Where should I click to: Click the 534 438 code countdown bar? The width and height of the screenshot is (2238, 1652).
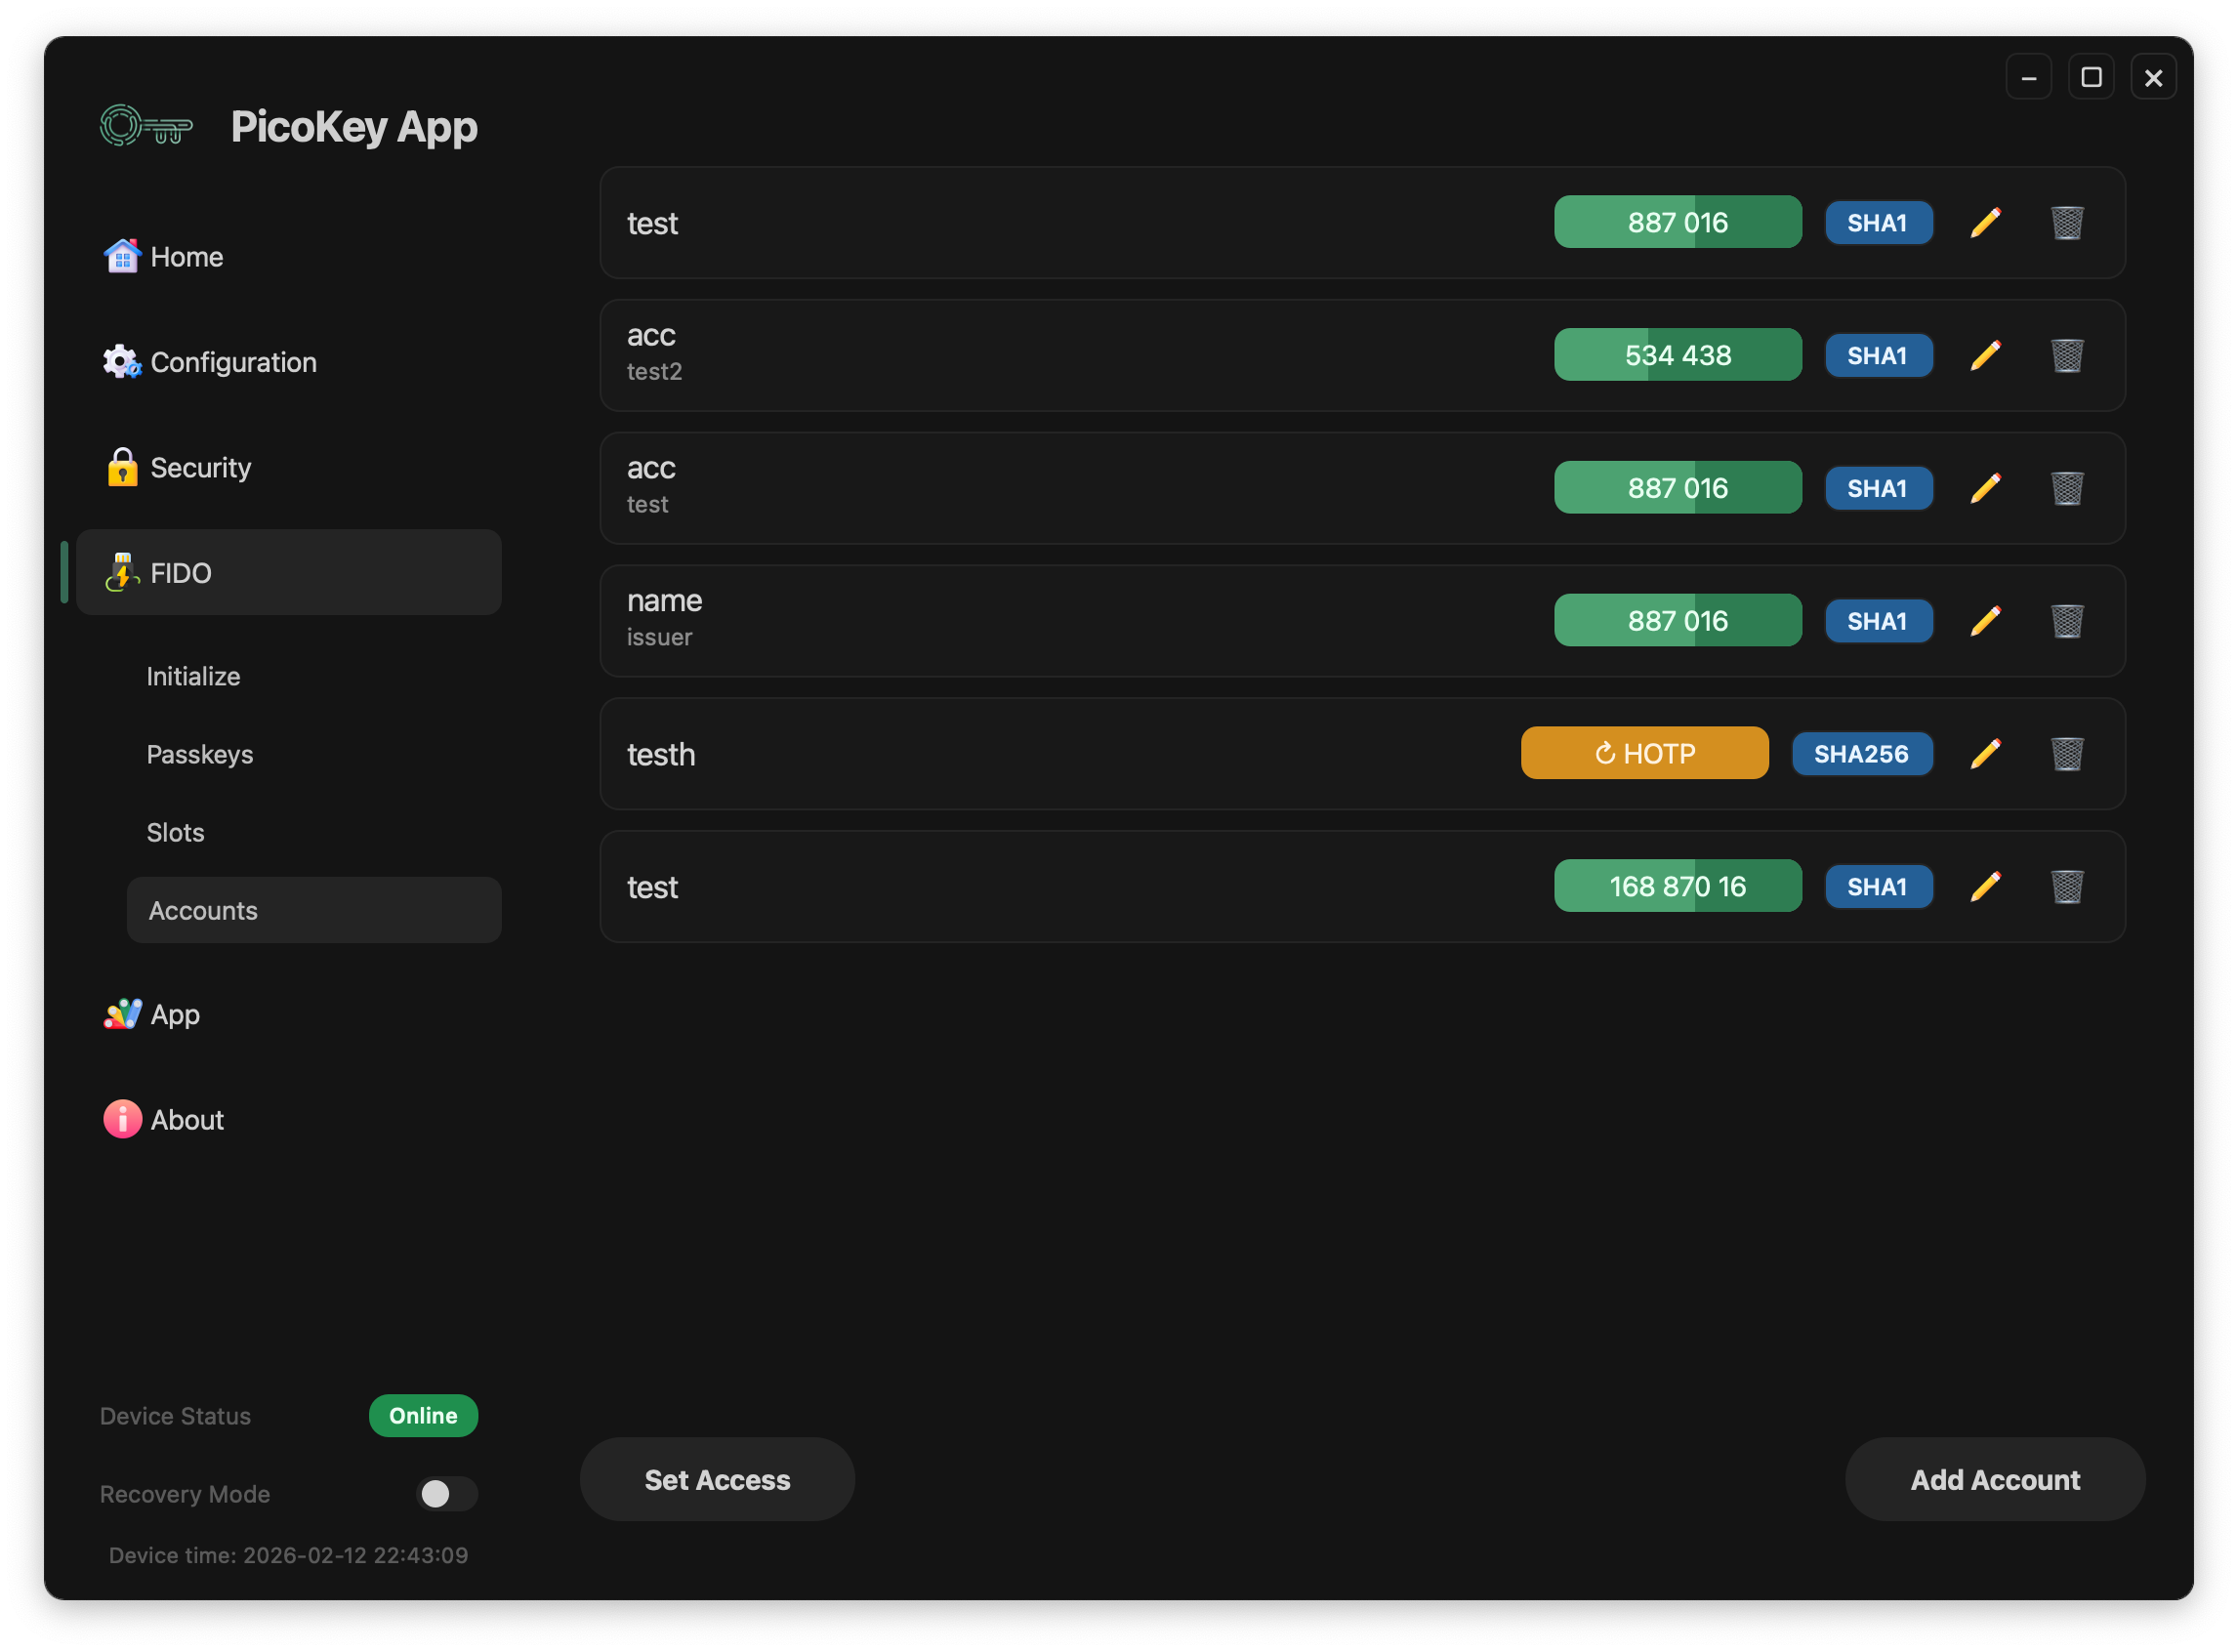(1677, 354)
